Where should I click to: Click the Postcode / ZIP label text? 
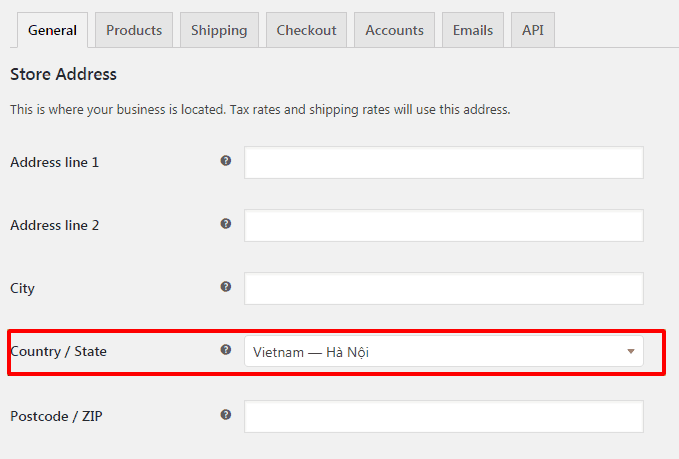tap(56, 417)
